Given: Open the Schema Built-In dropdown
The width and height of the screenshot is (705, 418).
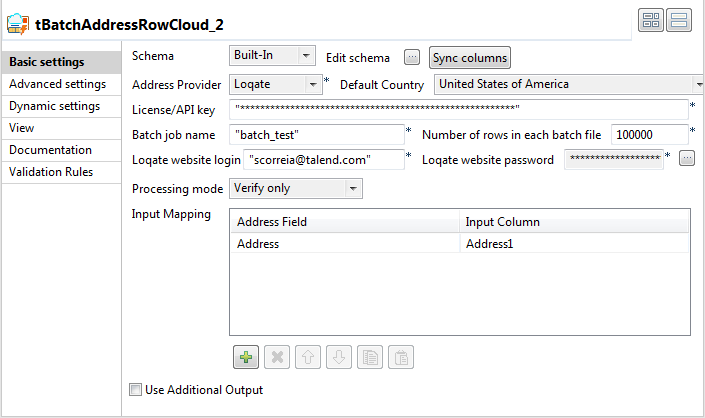Looking at the screenshot, I should (272, 57).
